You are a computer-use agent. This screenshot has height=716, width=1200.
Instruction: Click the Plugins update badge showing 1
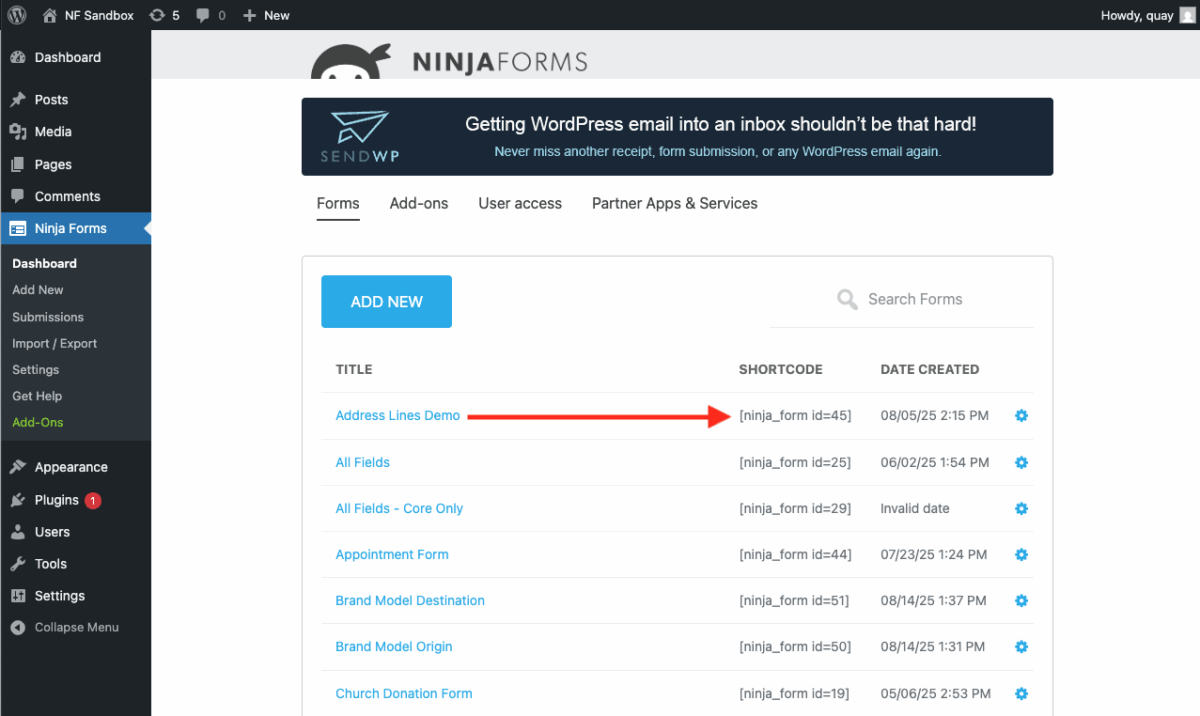click(93, 500)
